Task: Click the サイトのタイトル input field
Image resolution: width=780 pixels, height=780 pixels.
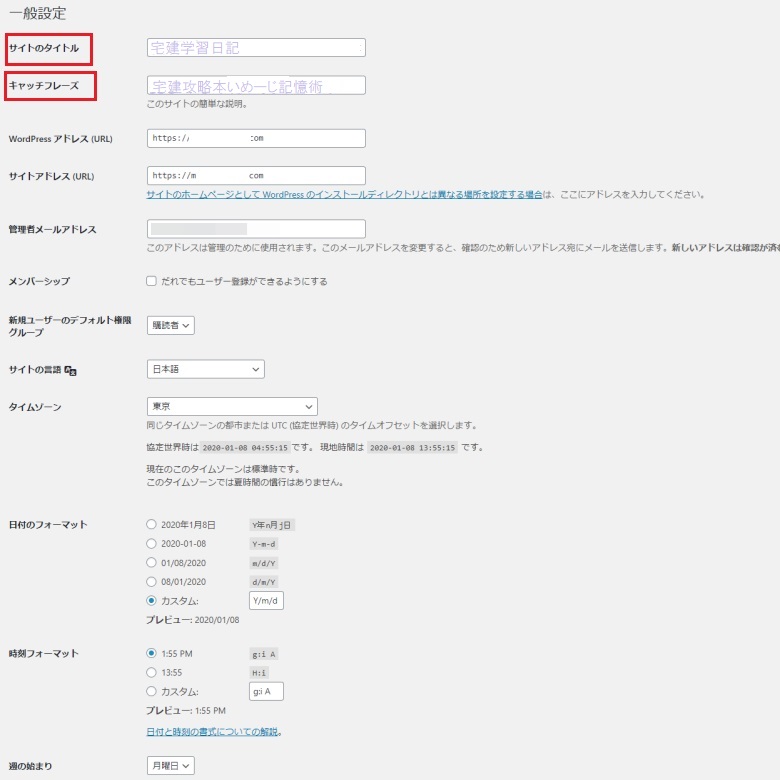Action: point(255,47)
